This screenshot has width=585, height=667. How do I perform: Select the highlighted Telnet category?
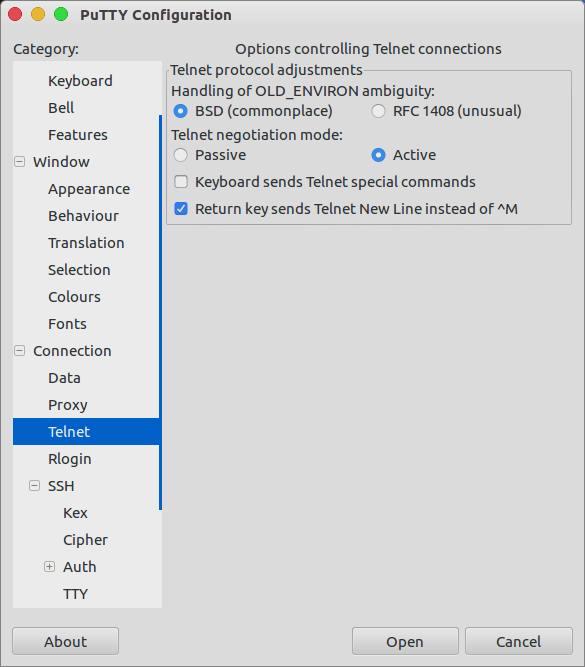[x=86, y=432]
